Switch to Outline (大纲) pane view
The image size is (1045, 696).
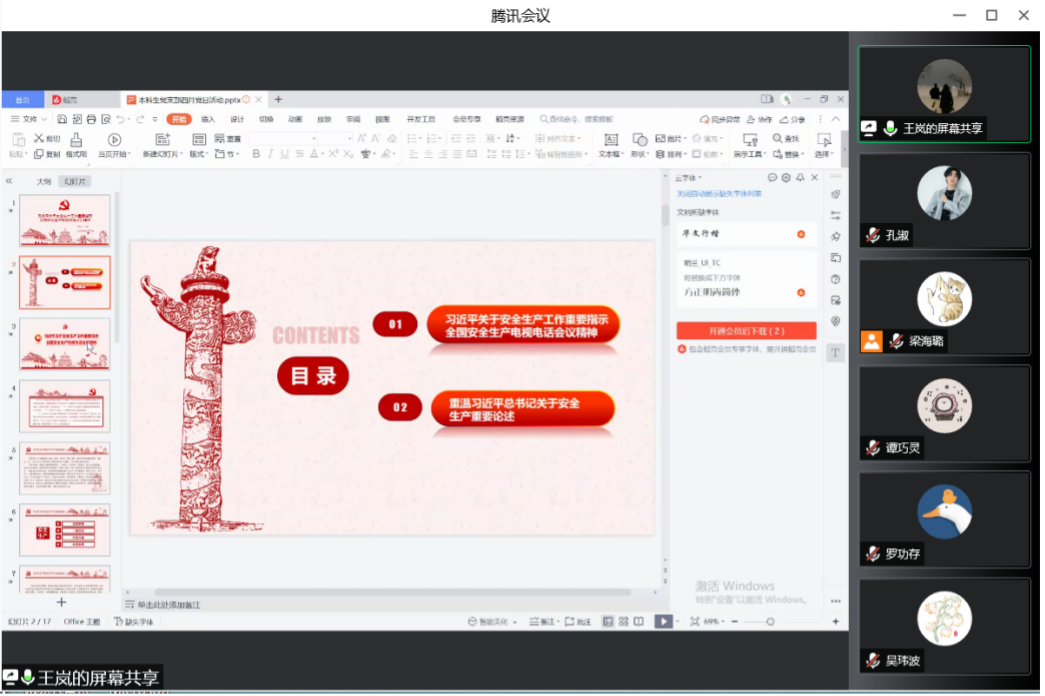43,181
